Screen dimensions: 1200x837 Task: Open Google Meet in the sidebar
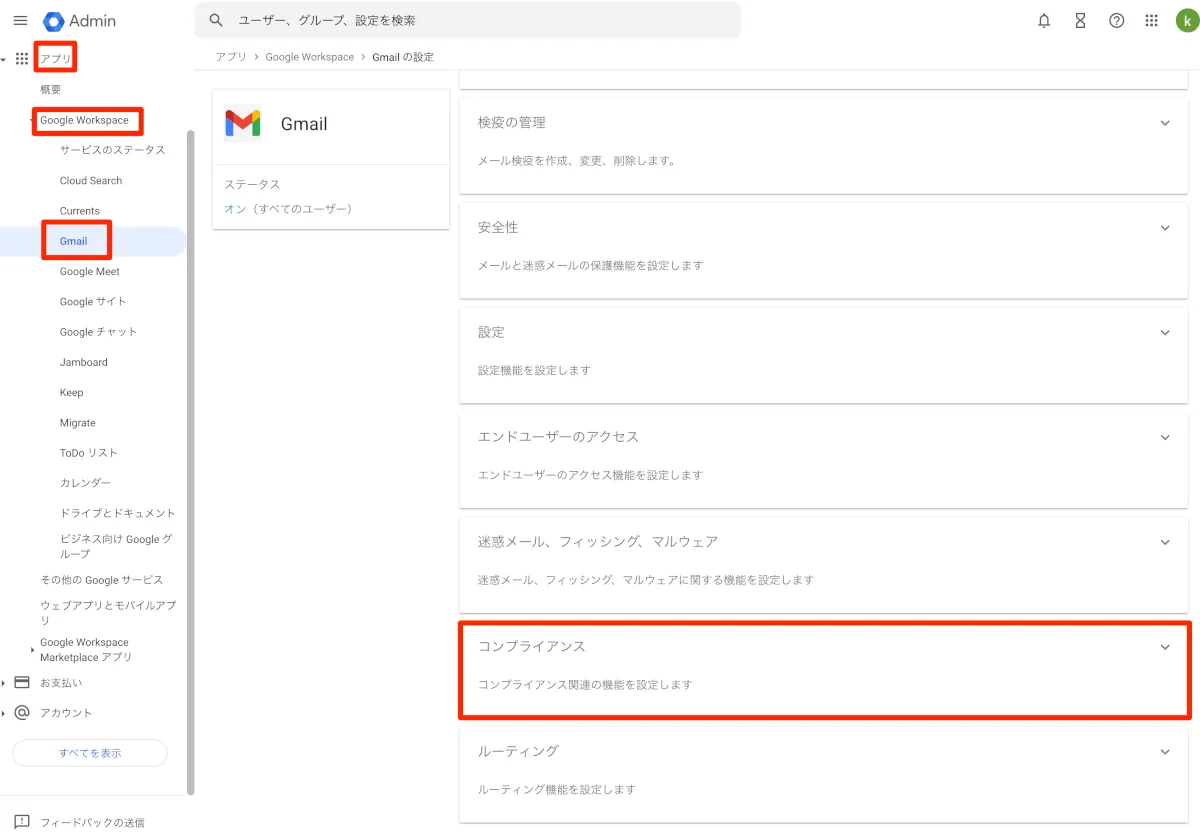point(90,272)
